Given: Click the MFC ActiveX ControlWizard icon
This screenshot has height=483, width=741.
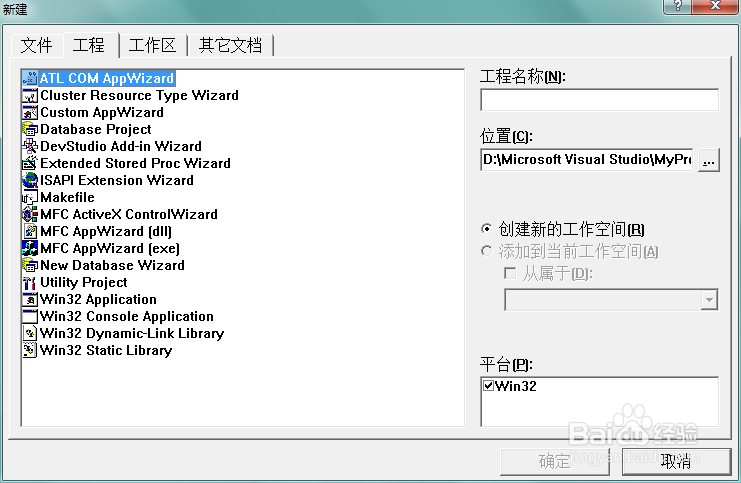Looking at the screenshot, I should pyautogui.click(x=30, y=215).
